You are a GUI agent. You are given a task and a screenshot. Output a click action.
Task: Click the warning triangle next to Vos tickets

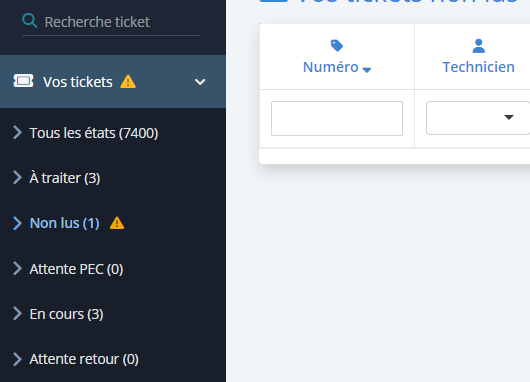128,82
